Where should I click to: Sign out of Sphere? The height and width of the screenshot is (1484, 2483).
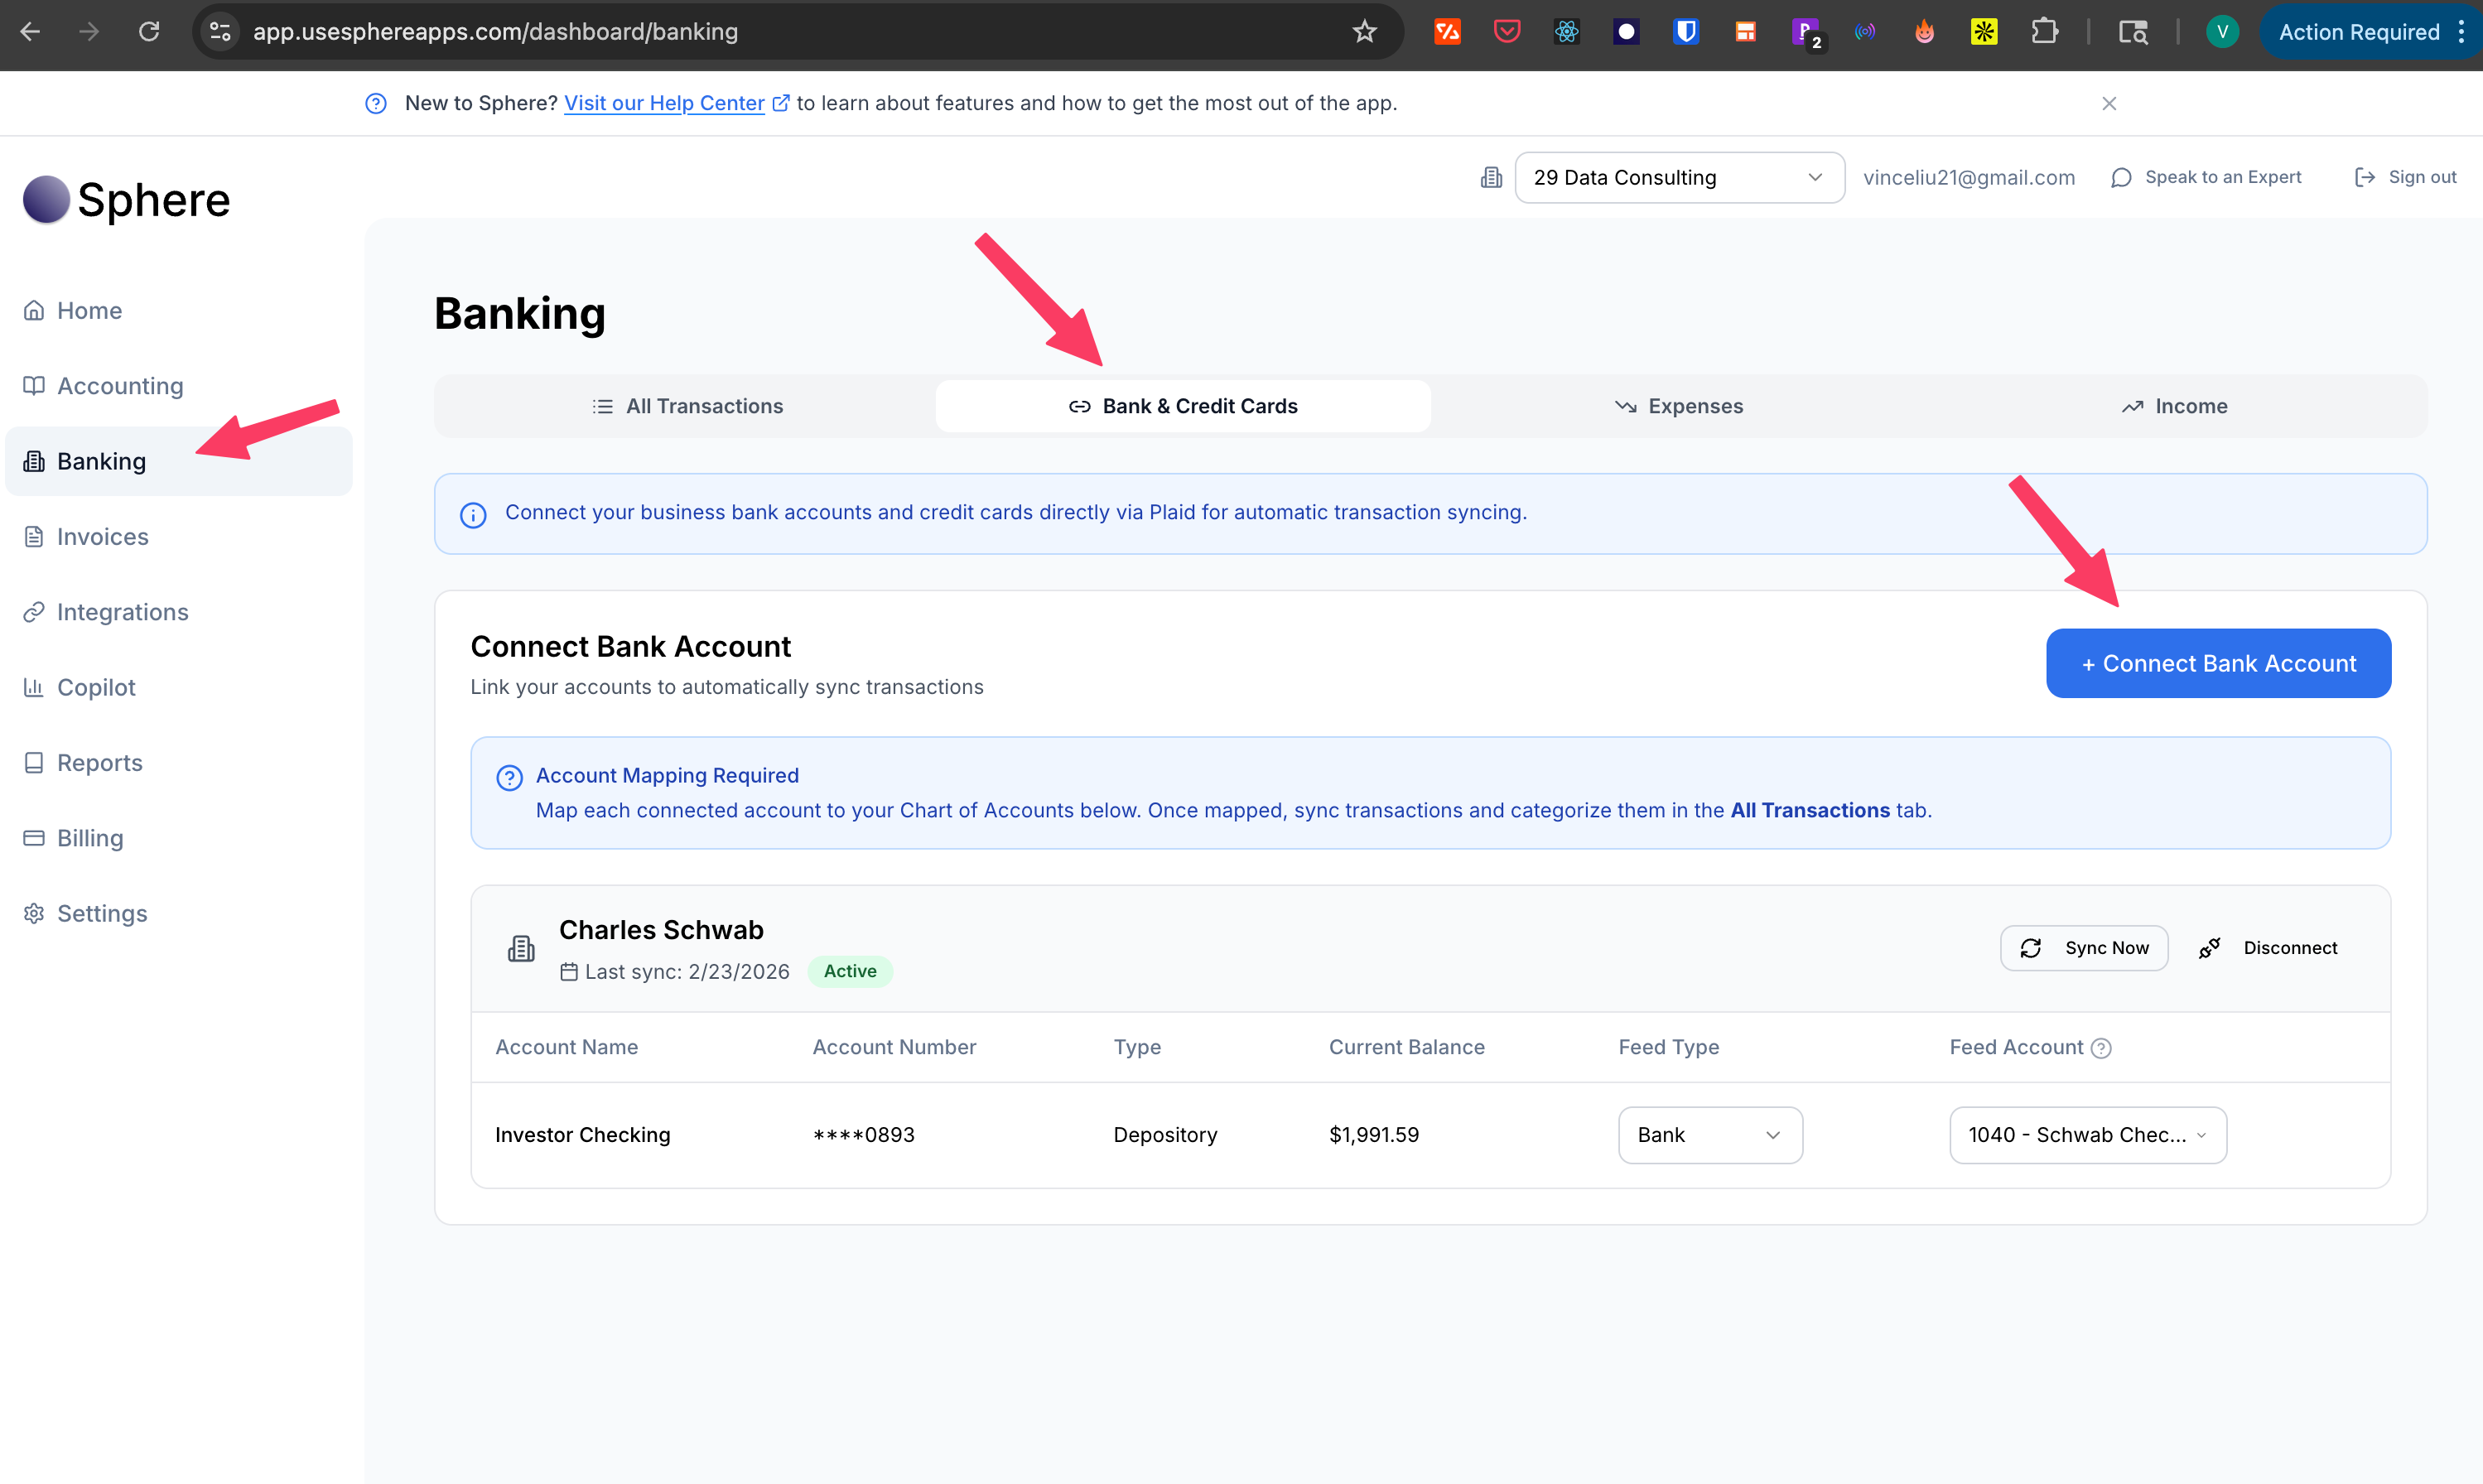[2406, 177]
